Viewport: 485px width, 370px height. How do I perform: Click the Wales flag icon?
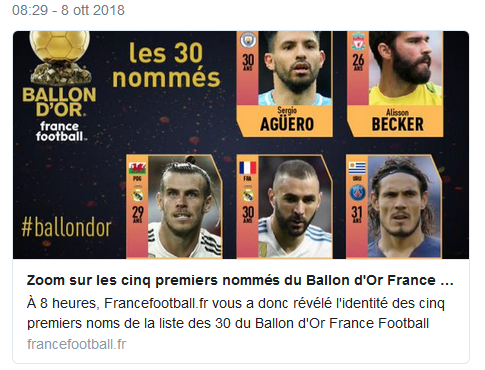click(138, 168)
